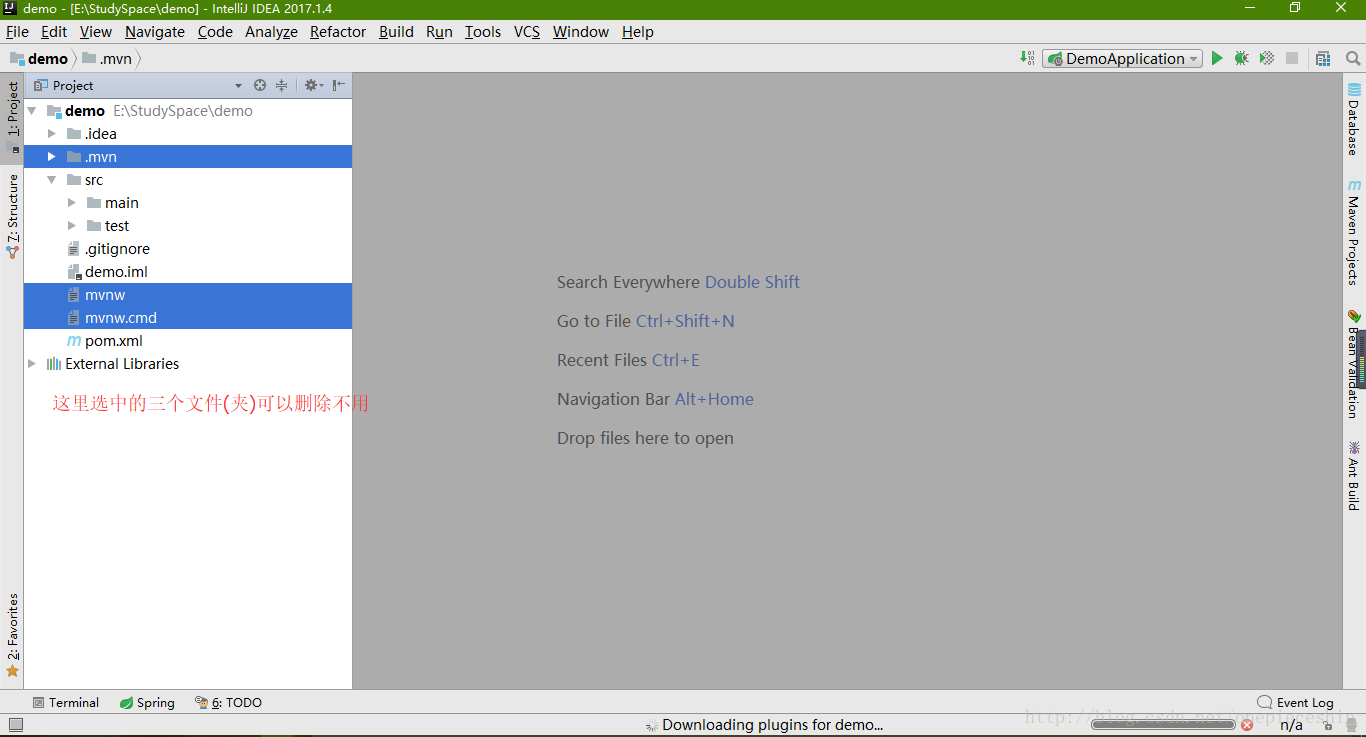Collapse the src folder arrow

coord(52,180)
